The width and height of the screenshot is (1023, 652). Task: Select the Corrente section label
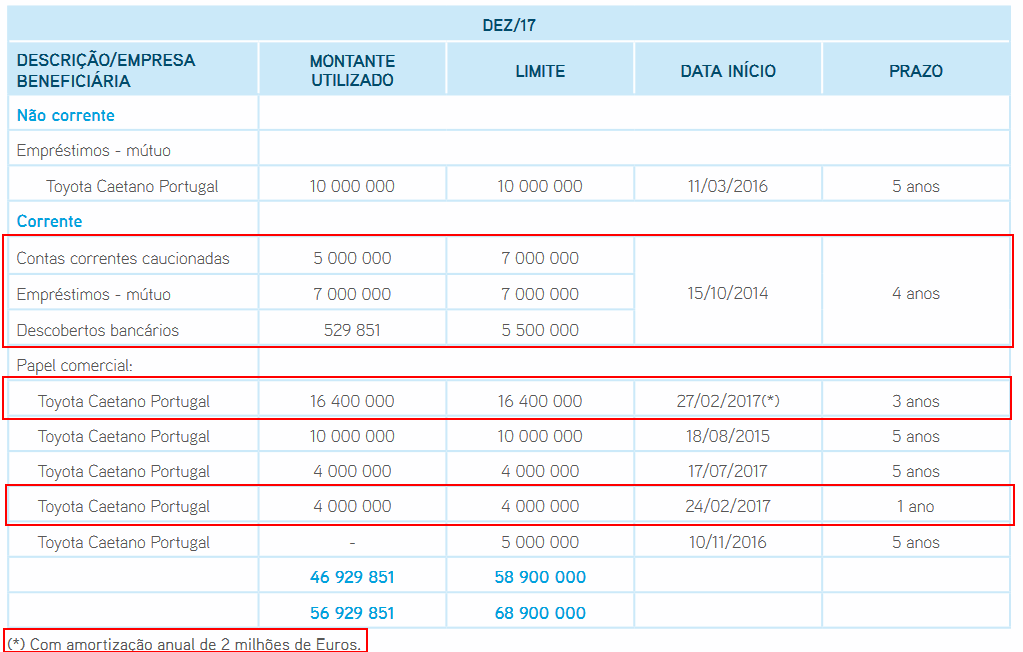click(50, 221)
